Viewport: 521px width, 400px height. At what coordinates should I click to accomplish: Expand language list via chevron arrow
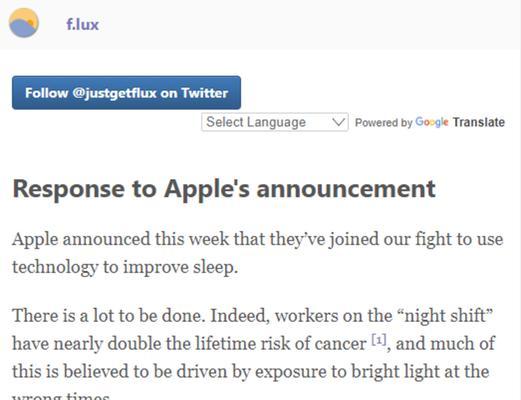pos(338,122)
